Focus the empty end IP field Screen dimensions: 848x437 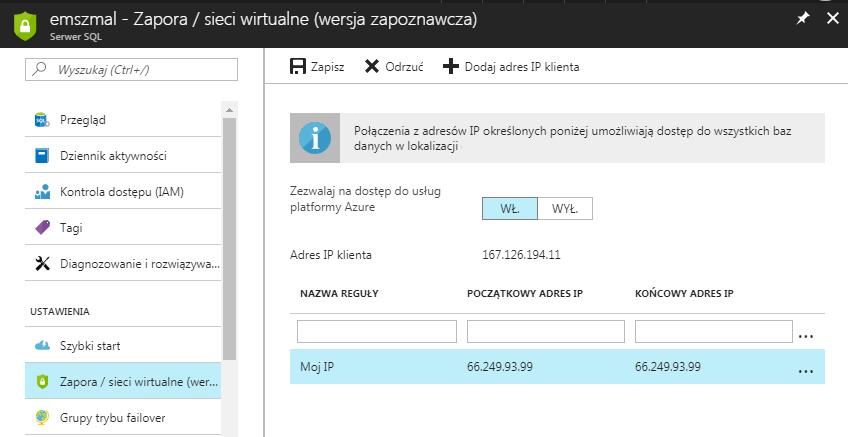tap(714, 332)
